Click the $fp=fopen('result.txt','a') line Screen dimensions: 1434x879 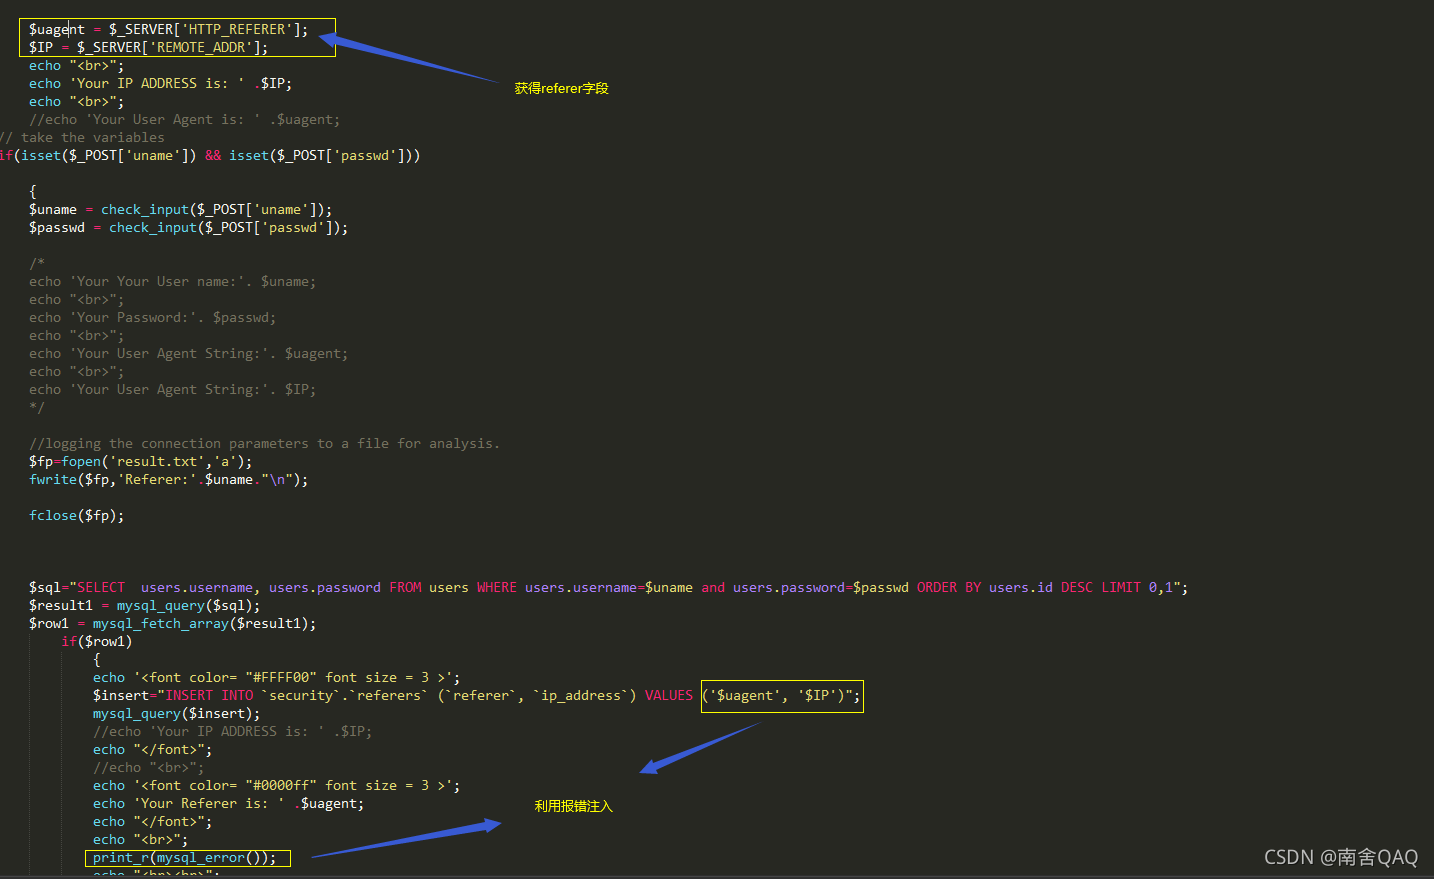pos(140,461)
